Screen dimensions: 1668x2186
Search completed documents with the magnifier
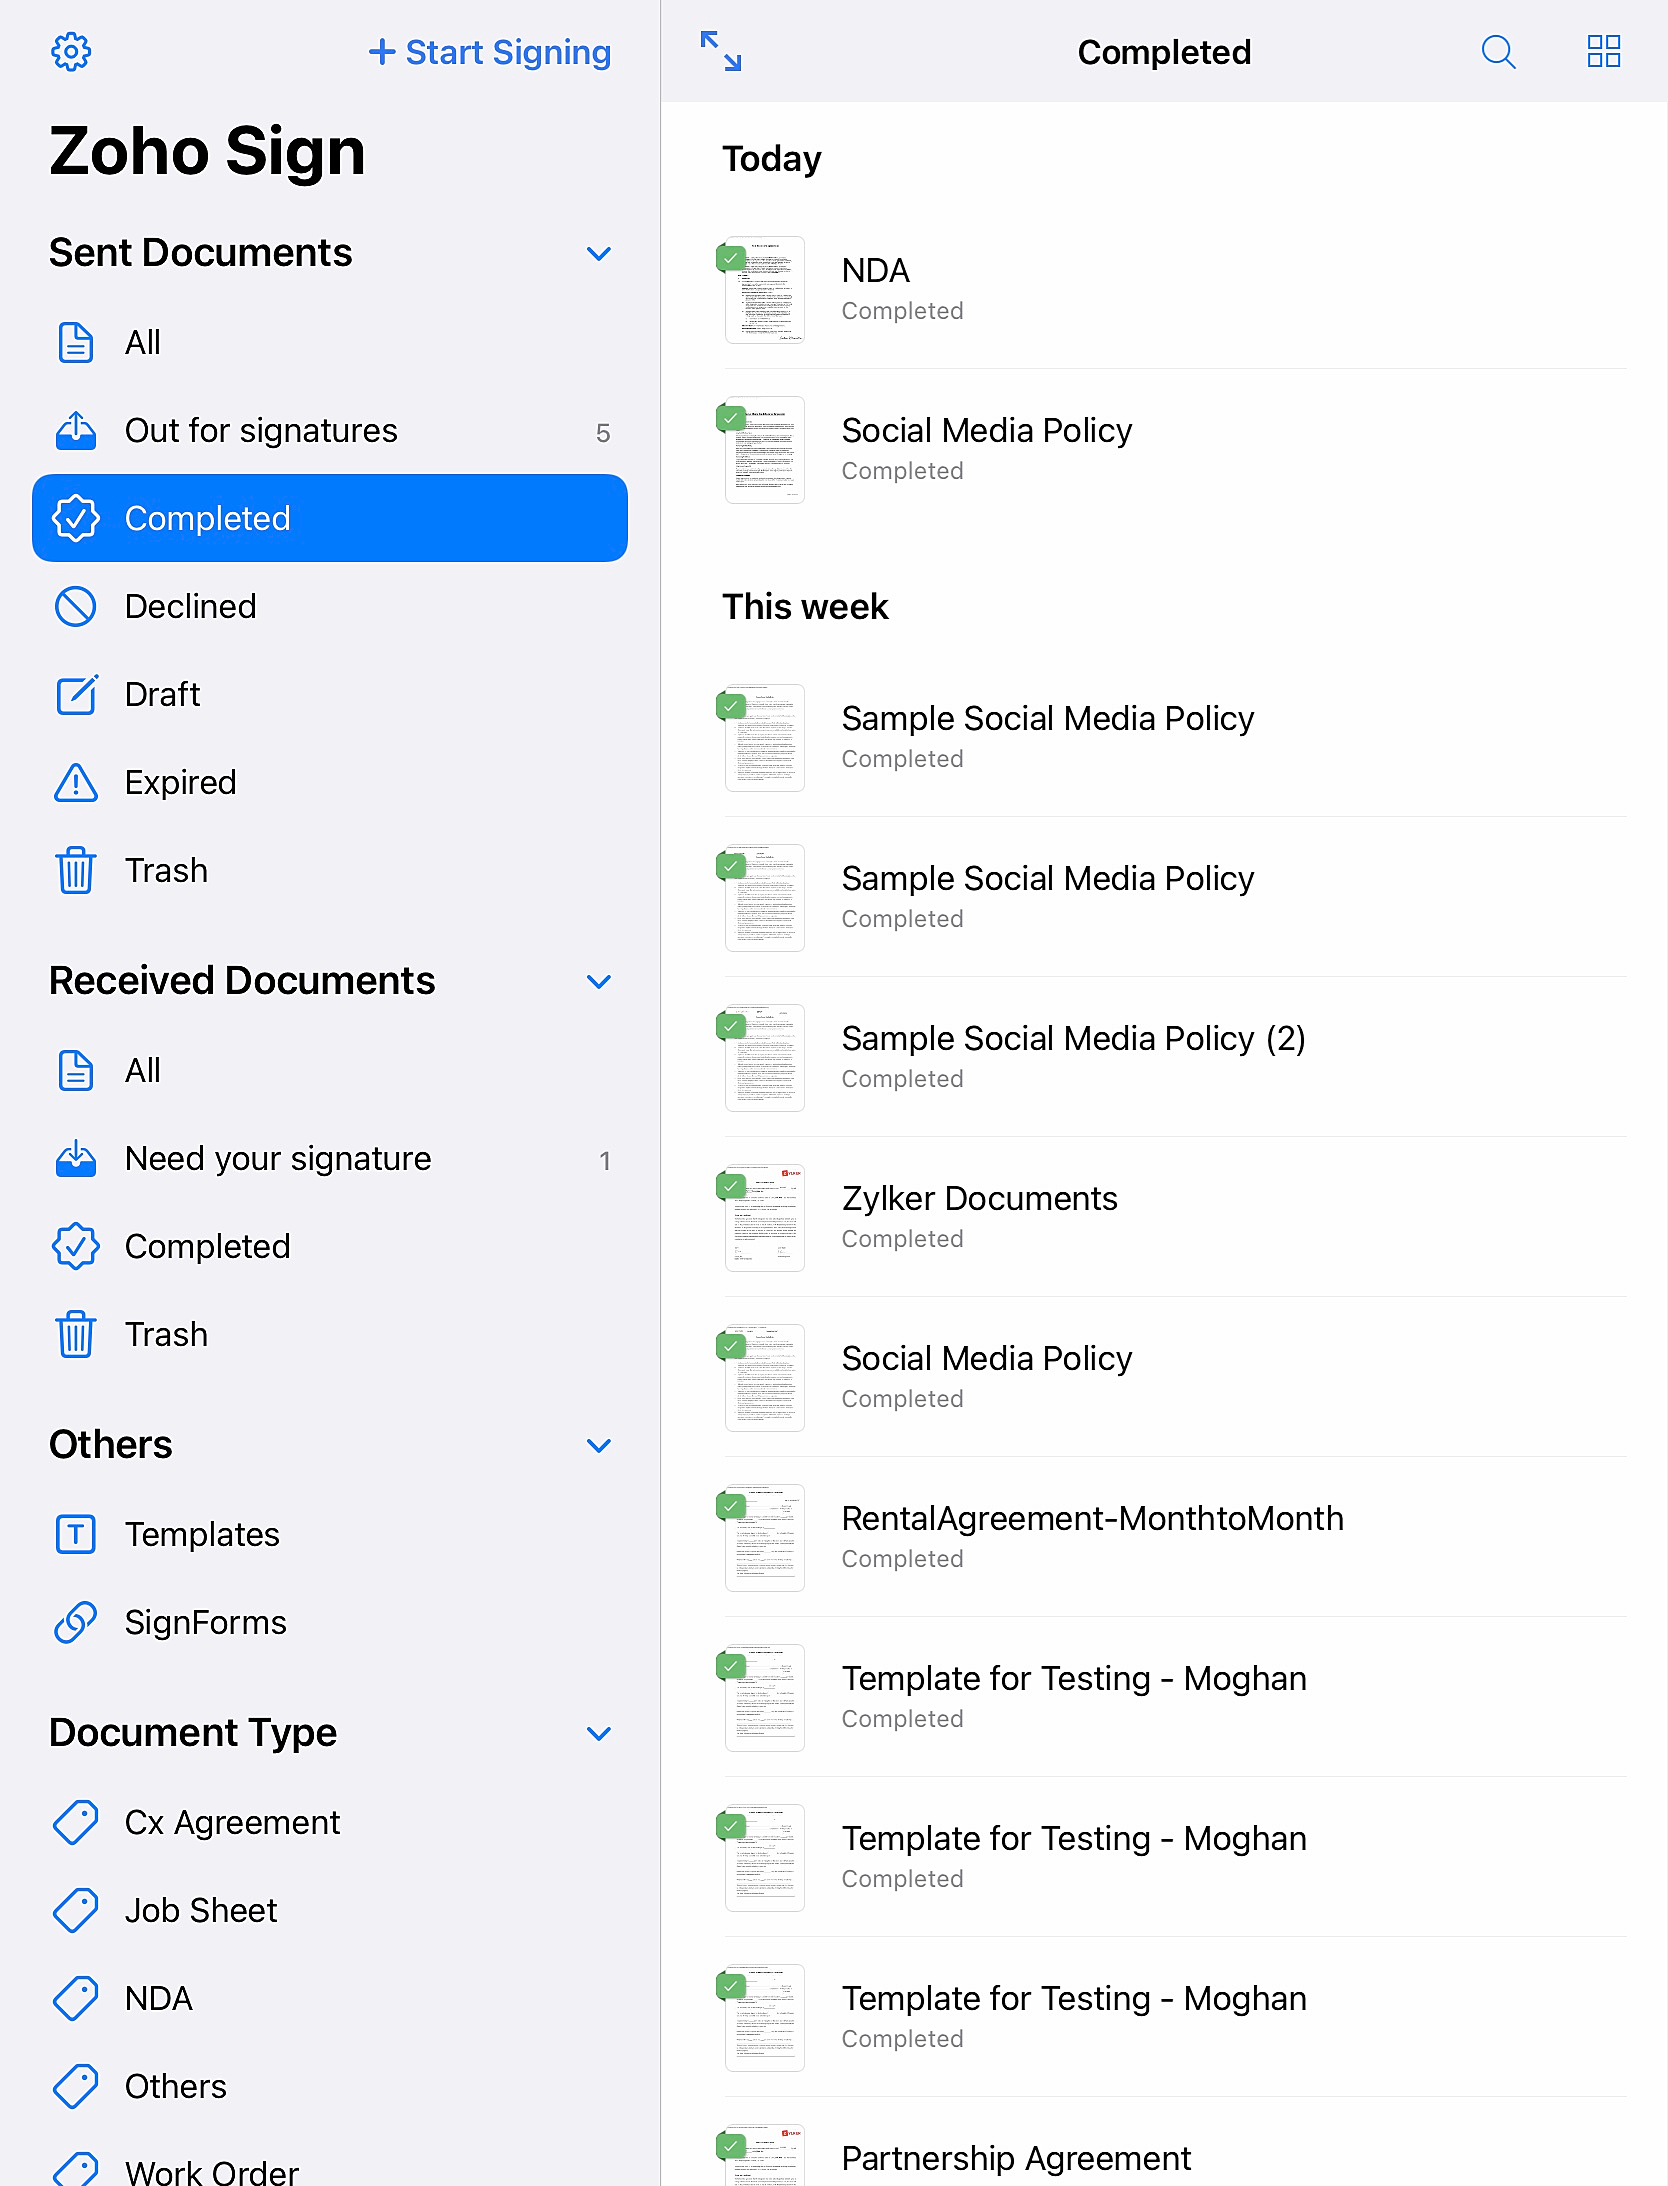coord(1498,51)
